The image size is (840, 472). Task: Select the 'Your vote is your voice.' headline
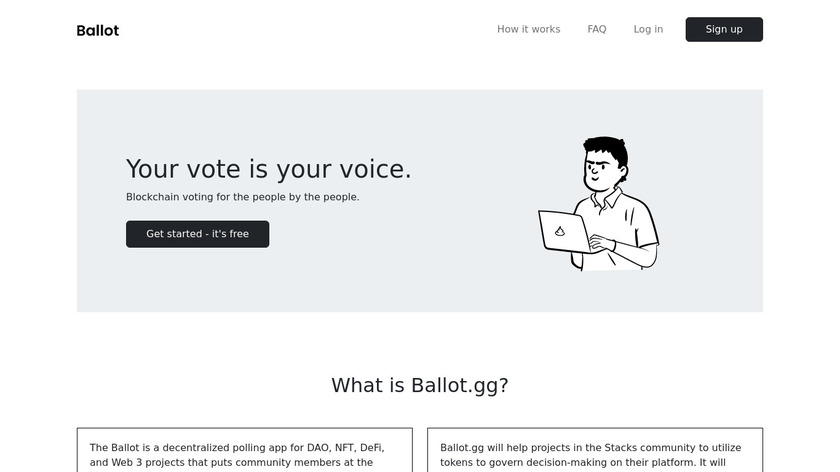tap(268, 169)
